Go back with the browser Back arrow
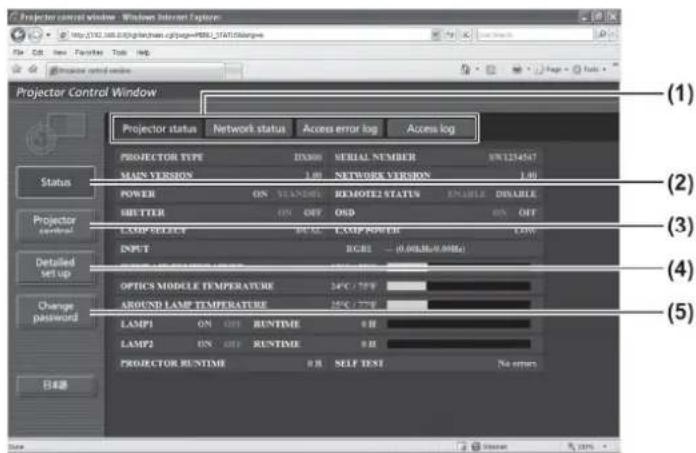Viewport: 696px width, 453px height. coord(18,35)
